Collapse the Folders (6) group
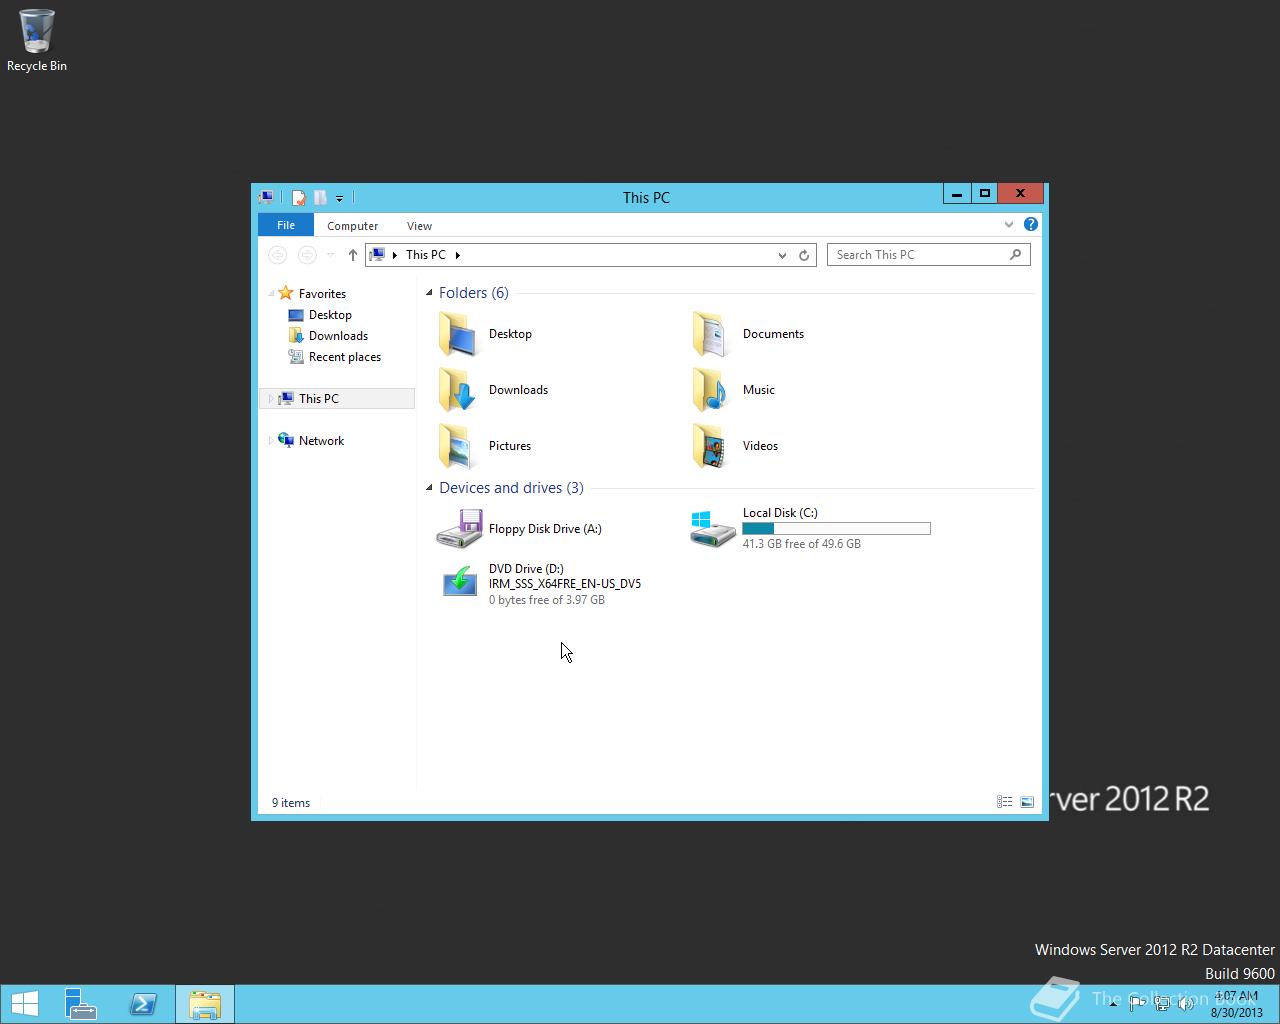 429,293
